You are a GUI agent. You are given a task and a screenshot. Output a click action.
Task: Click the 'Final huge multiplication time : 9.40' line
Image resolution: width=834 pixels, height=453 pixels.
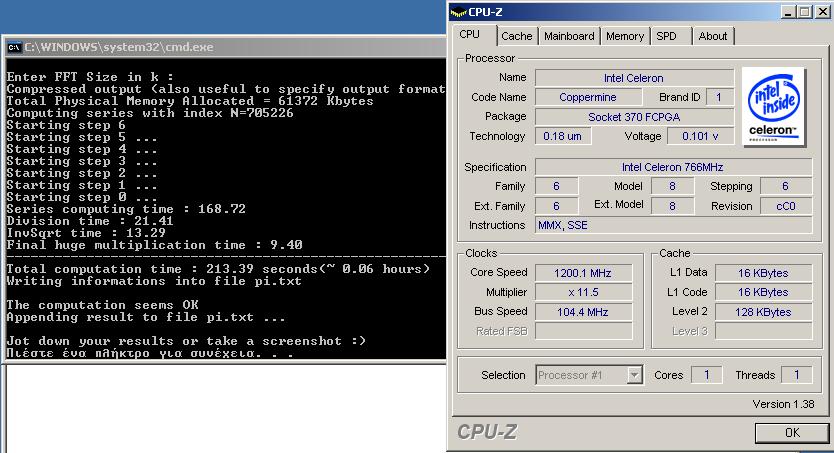154,245
